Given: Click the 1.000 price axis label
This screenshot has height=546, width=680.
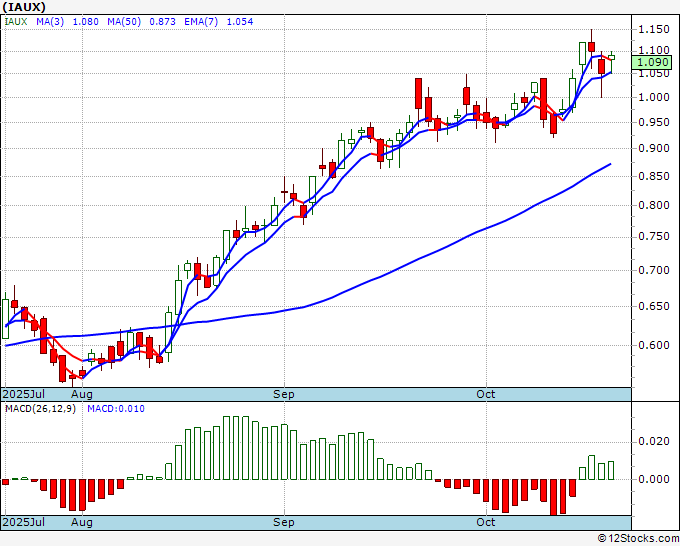Looking at the screenshot, I should click(x=654, y=97).
